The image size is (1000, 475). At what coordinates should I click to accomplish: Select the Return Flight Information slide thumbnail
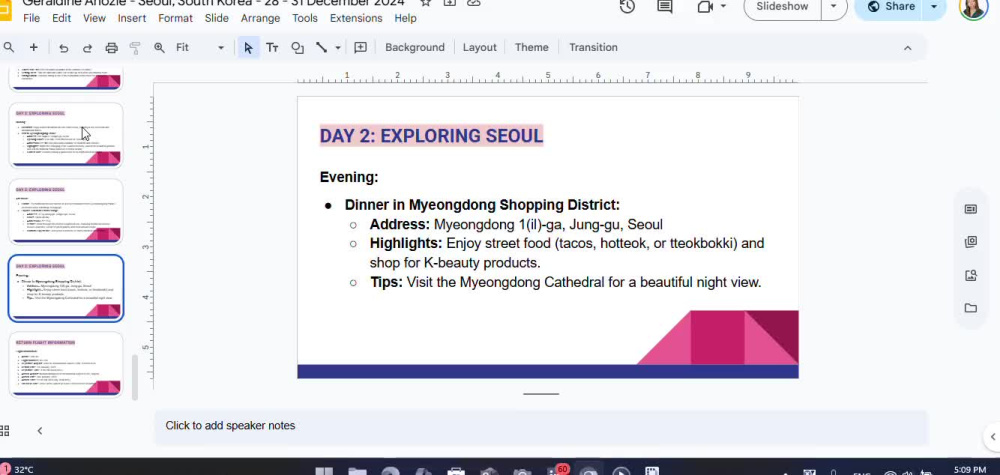click(x=66, y=365)
